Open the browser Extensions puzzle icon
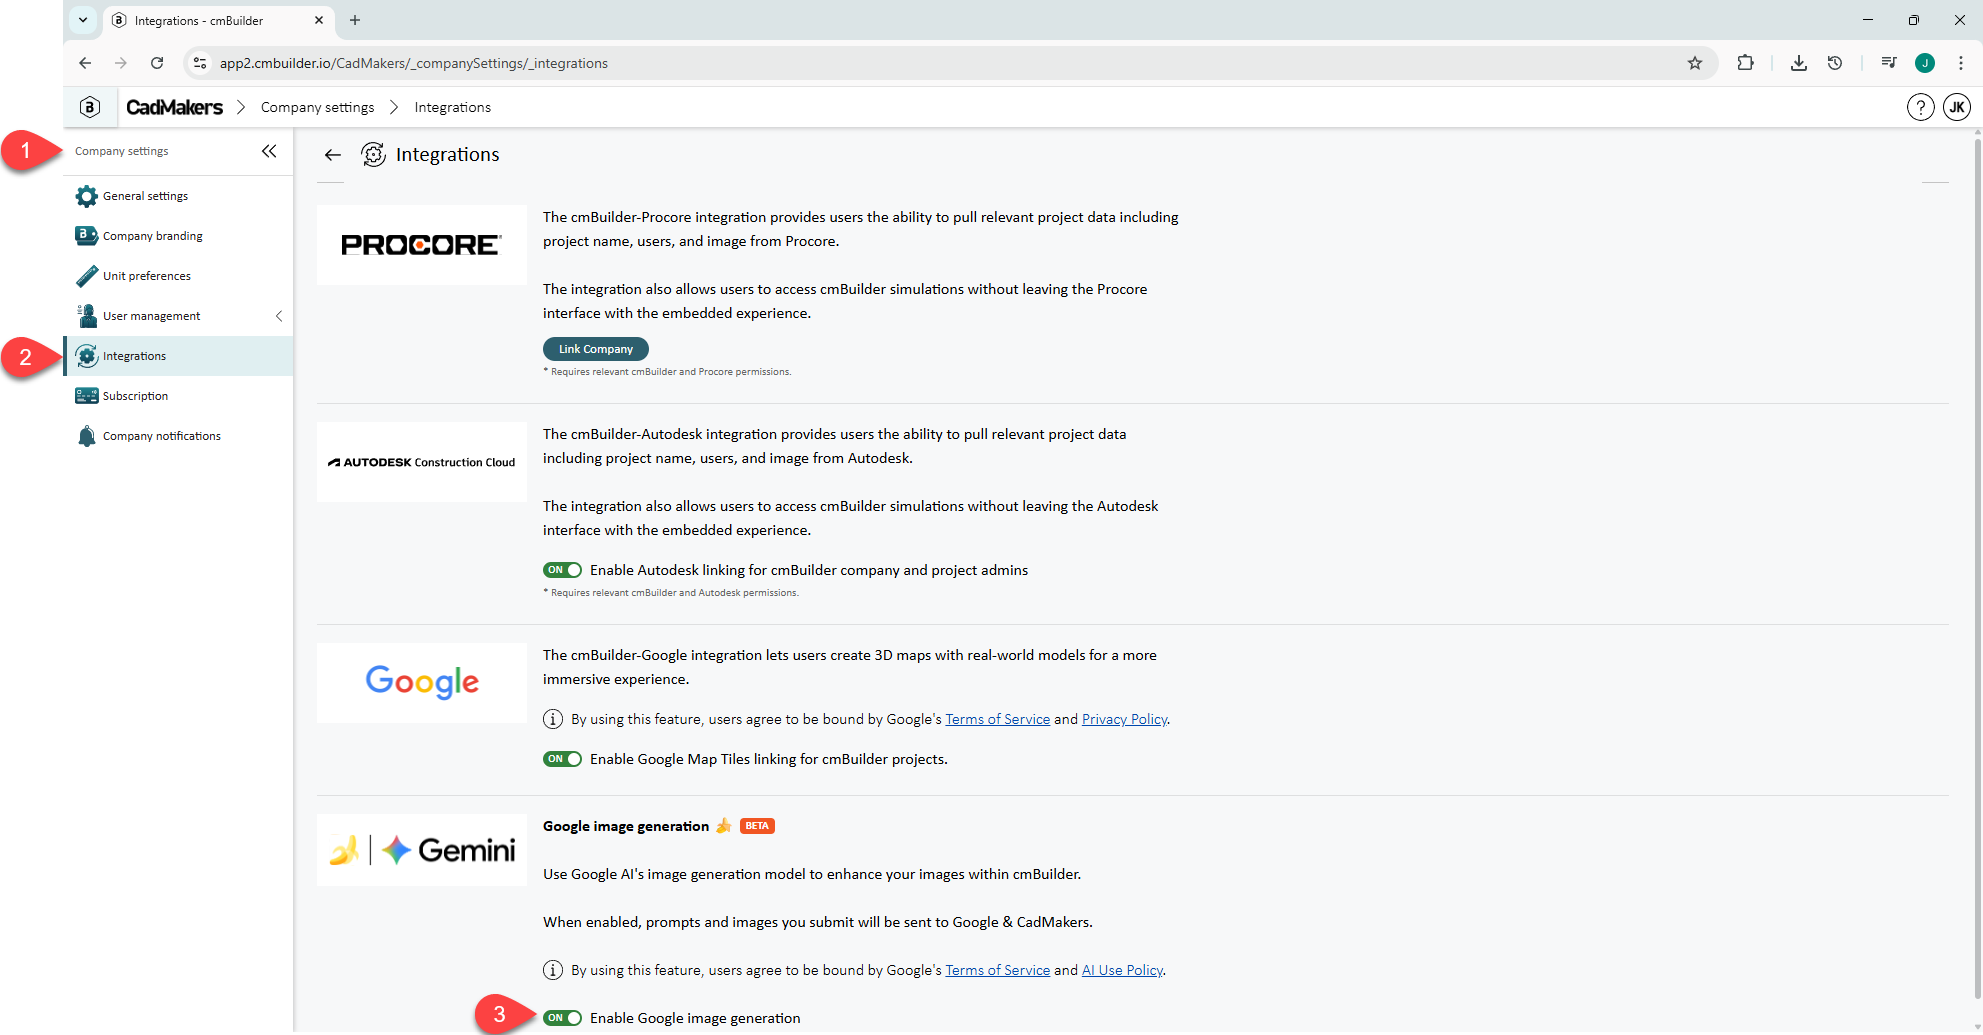The width and height of the screenshot is (1983, 1035). pyautogui.click(x=1745, y=63)
